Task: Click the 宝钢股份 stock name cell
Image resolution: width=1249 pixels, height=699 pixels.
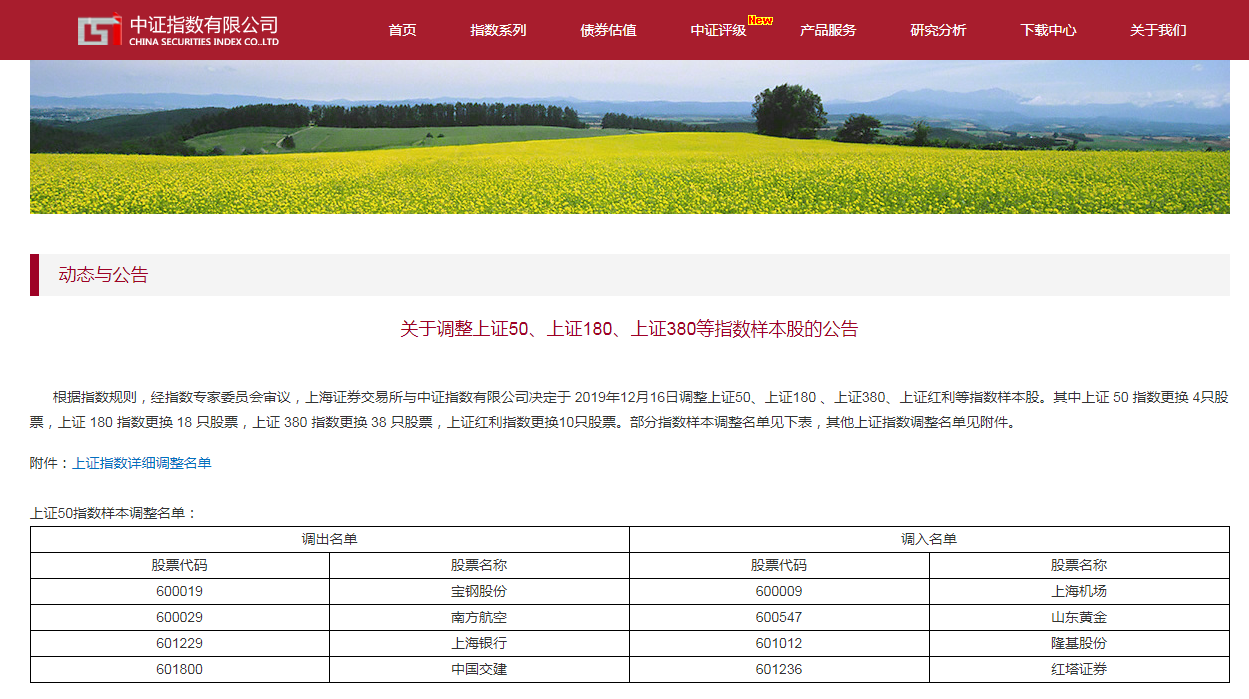Action: click(x=479, y=591)
